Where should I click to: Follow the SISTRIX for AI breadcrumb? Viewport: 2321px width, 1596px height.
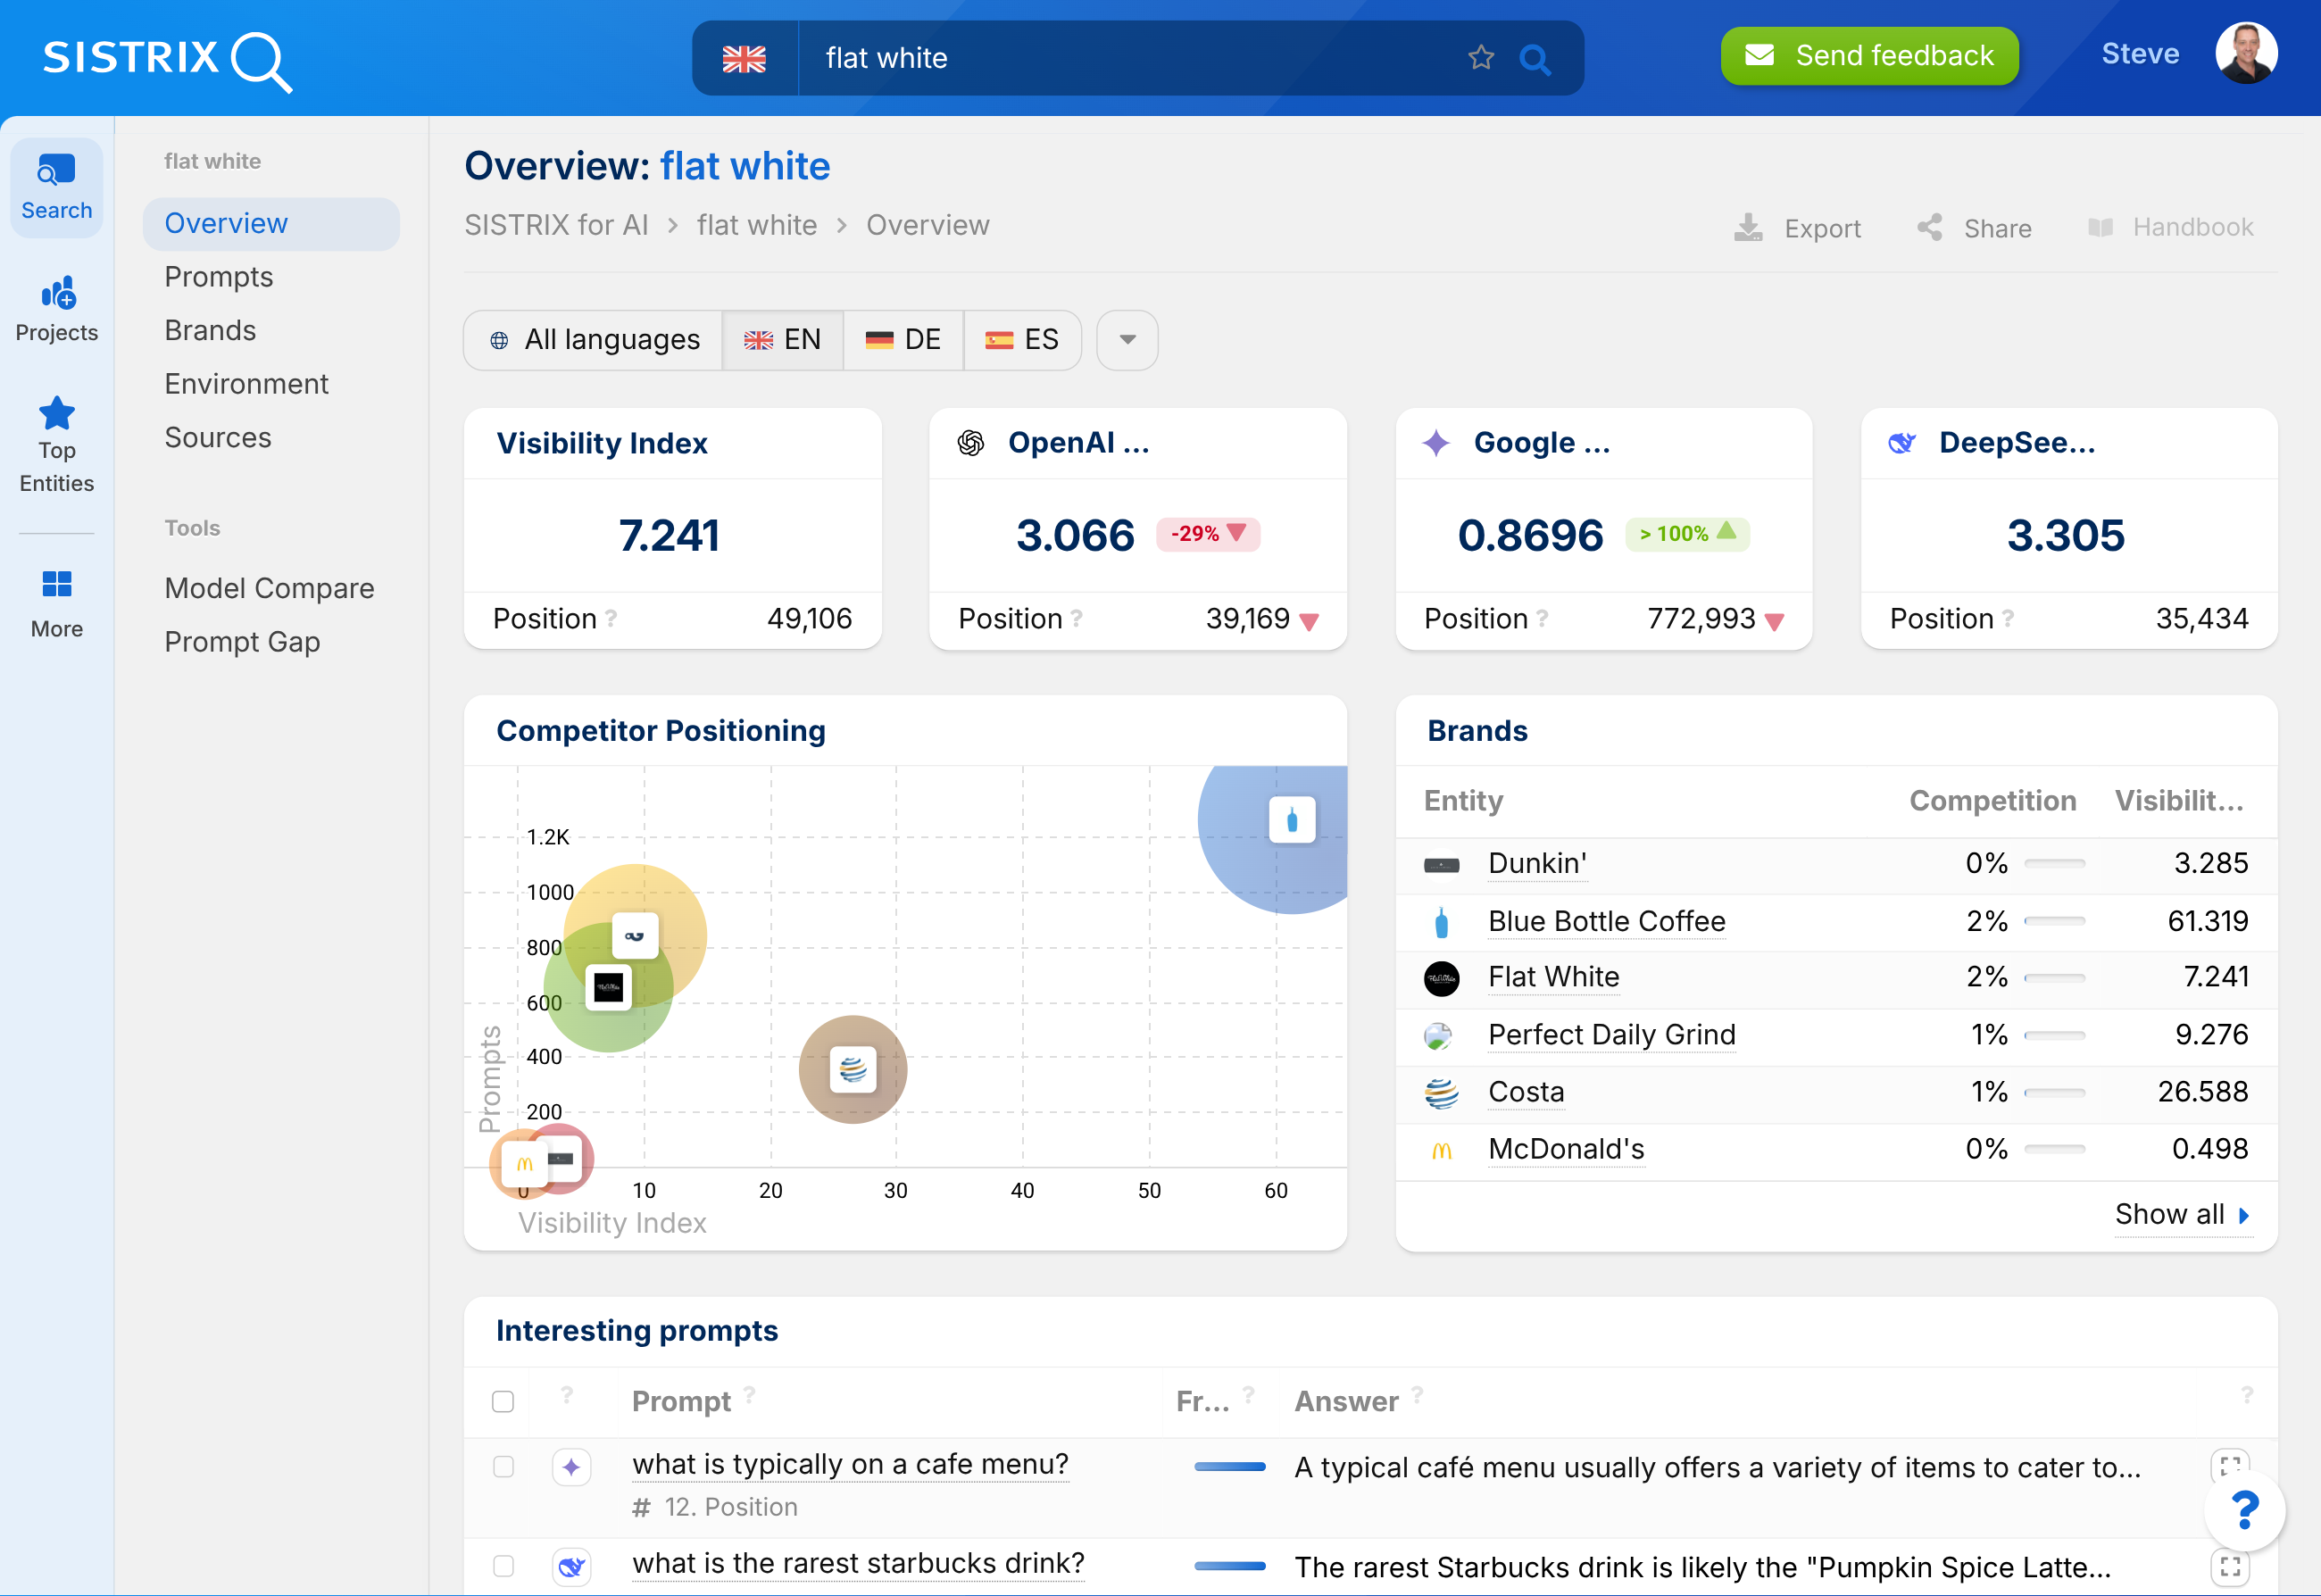click(556, 225)
